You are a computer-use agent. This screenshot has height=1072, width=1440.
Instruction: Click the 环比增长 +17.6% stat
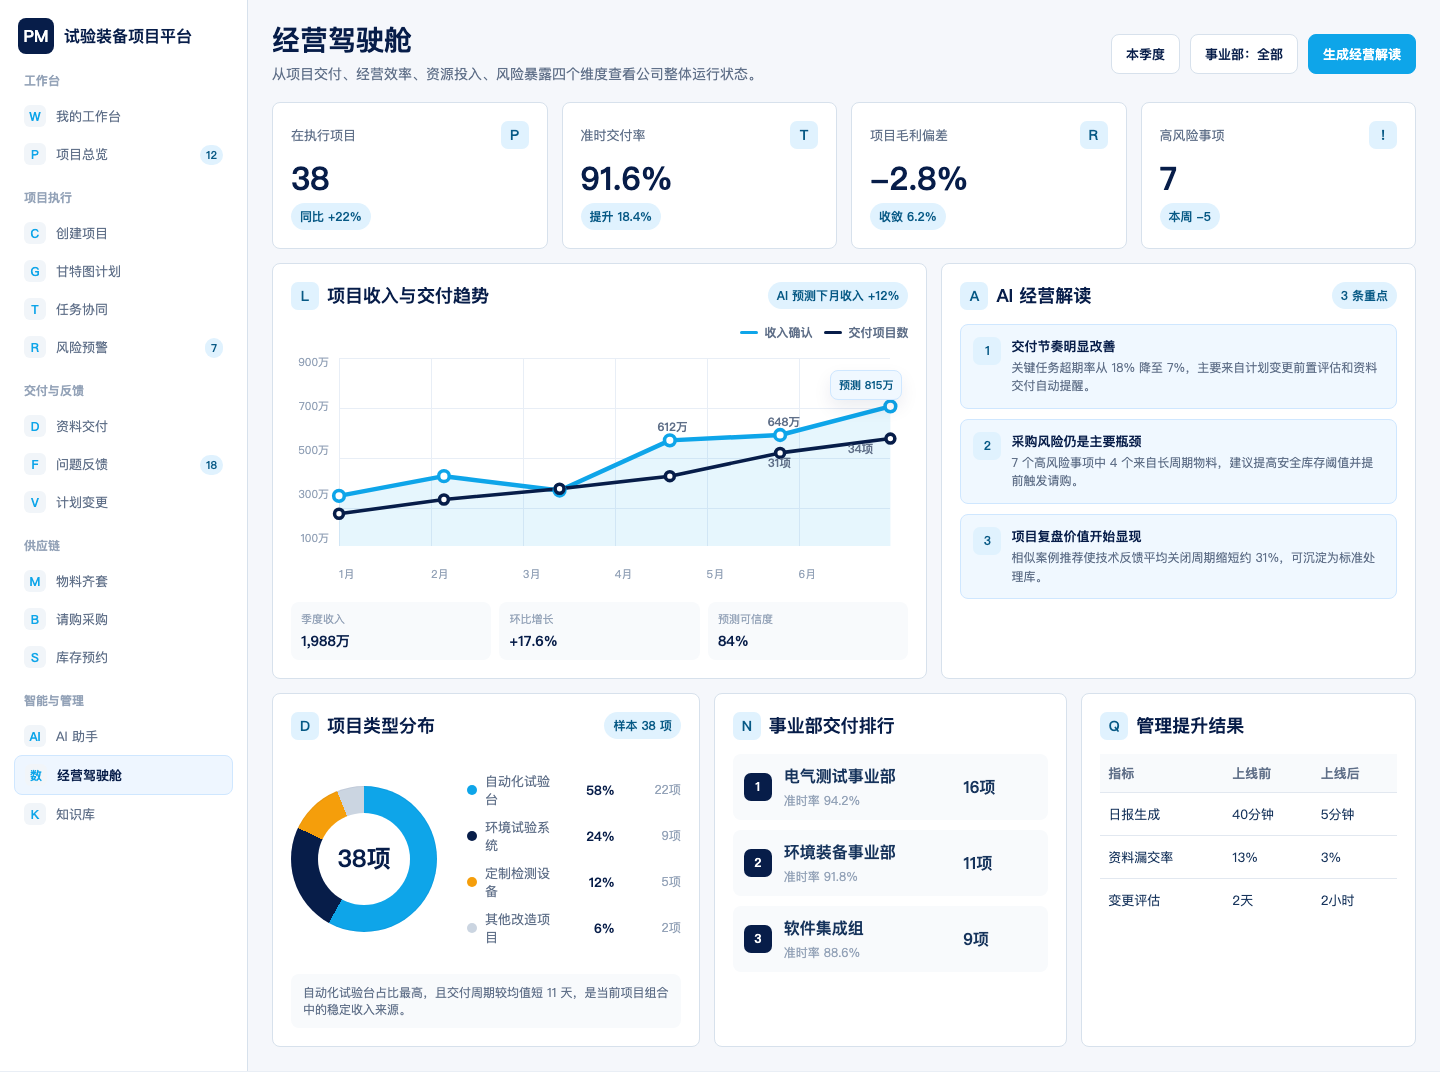pos(599,631)
